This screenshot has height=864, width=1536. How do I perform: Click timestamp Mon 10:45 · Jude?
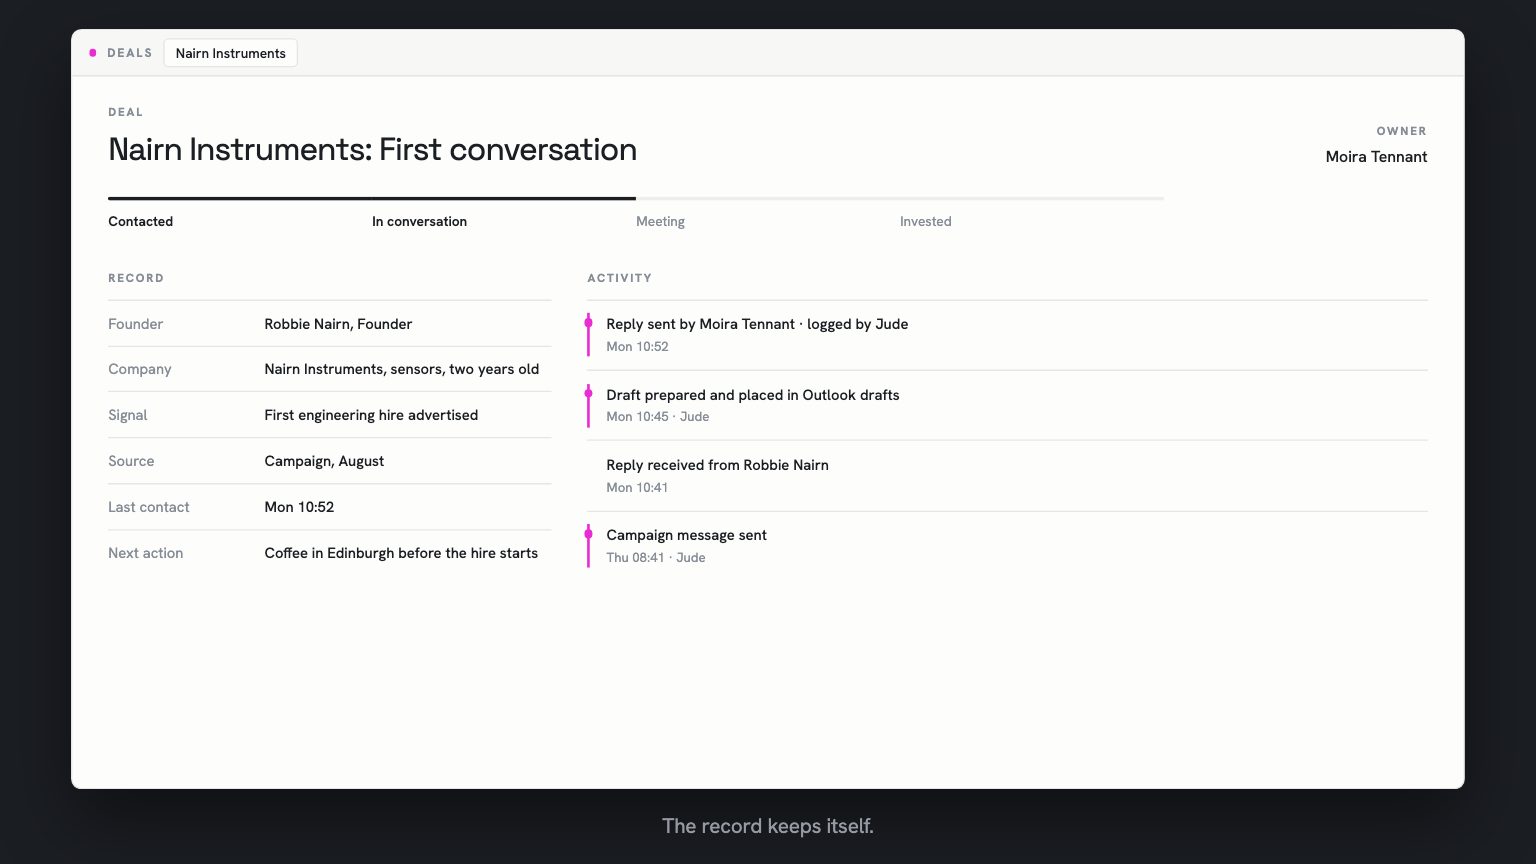[657, 417]
